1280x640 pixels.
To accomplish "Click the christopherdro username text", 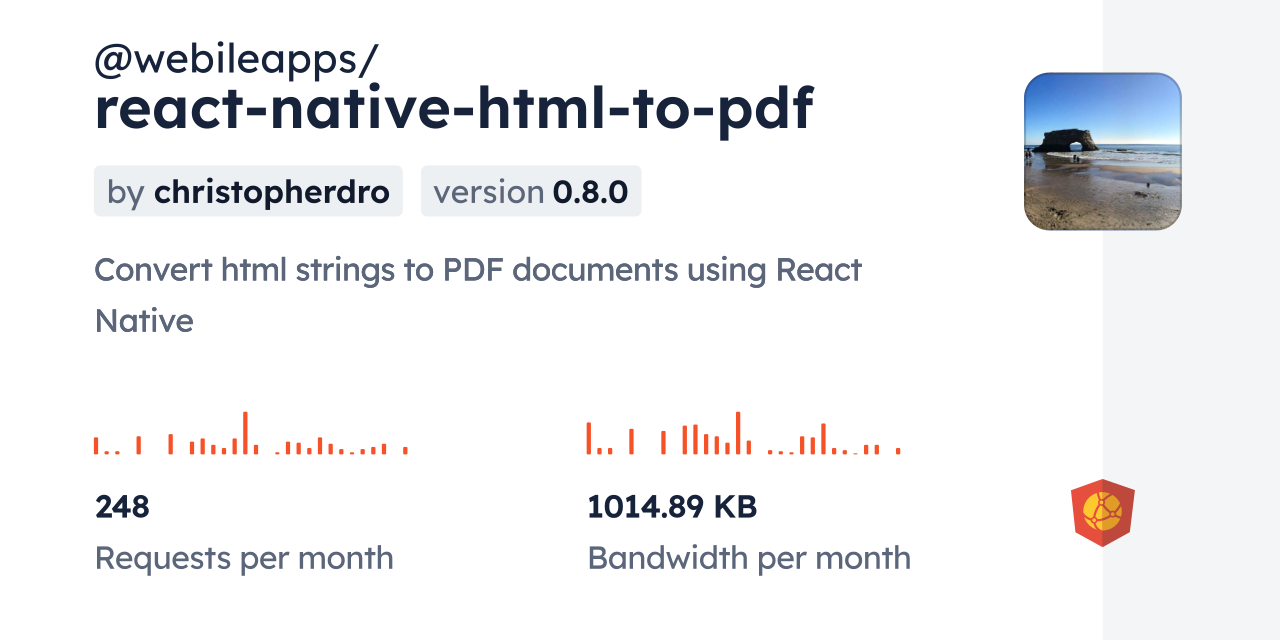I will pos(271,191).
